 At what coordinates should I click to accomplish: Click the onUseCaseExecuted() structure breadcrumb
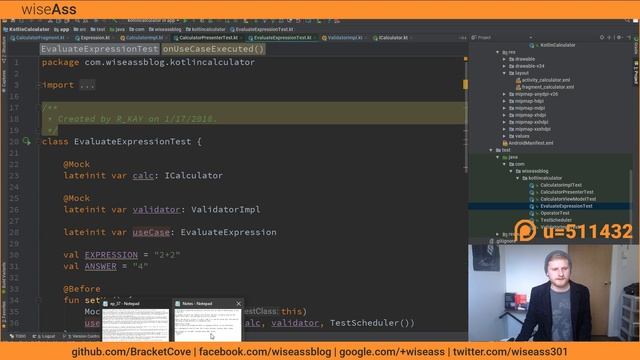click(213, 49)
